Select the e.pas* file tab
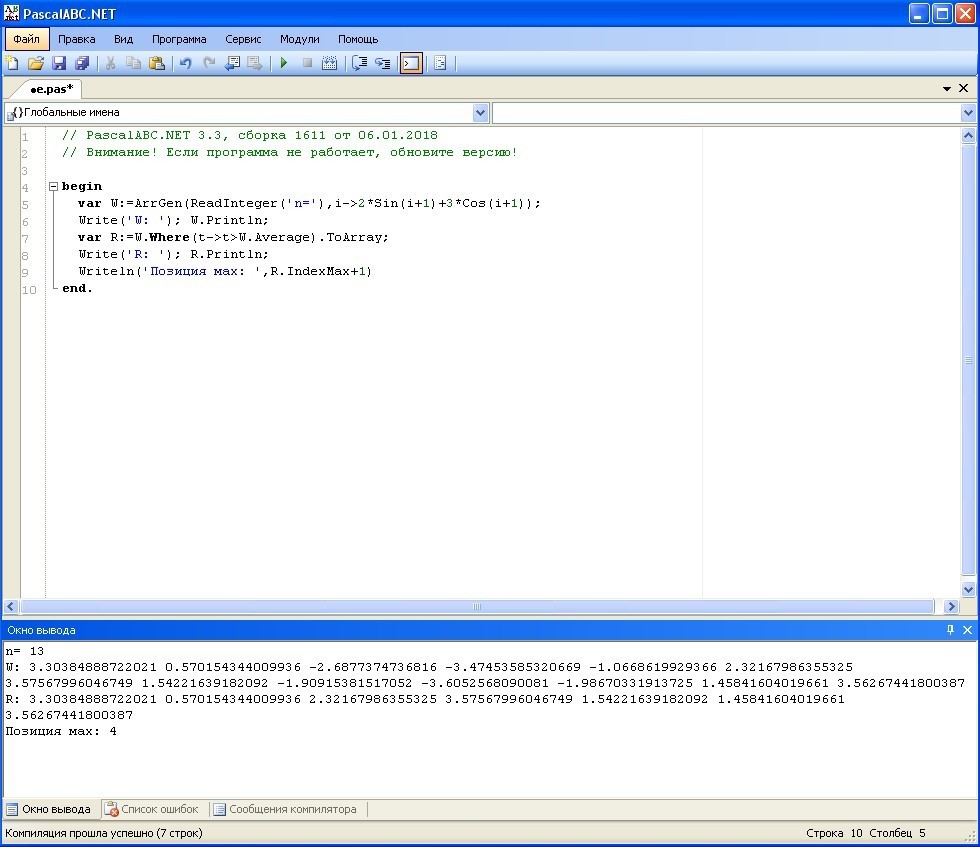The width and height of the screenshot is (980, 847). (51, 89)
